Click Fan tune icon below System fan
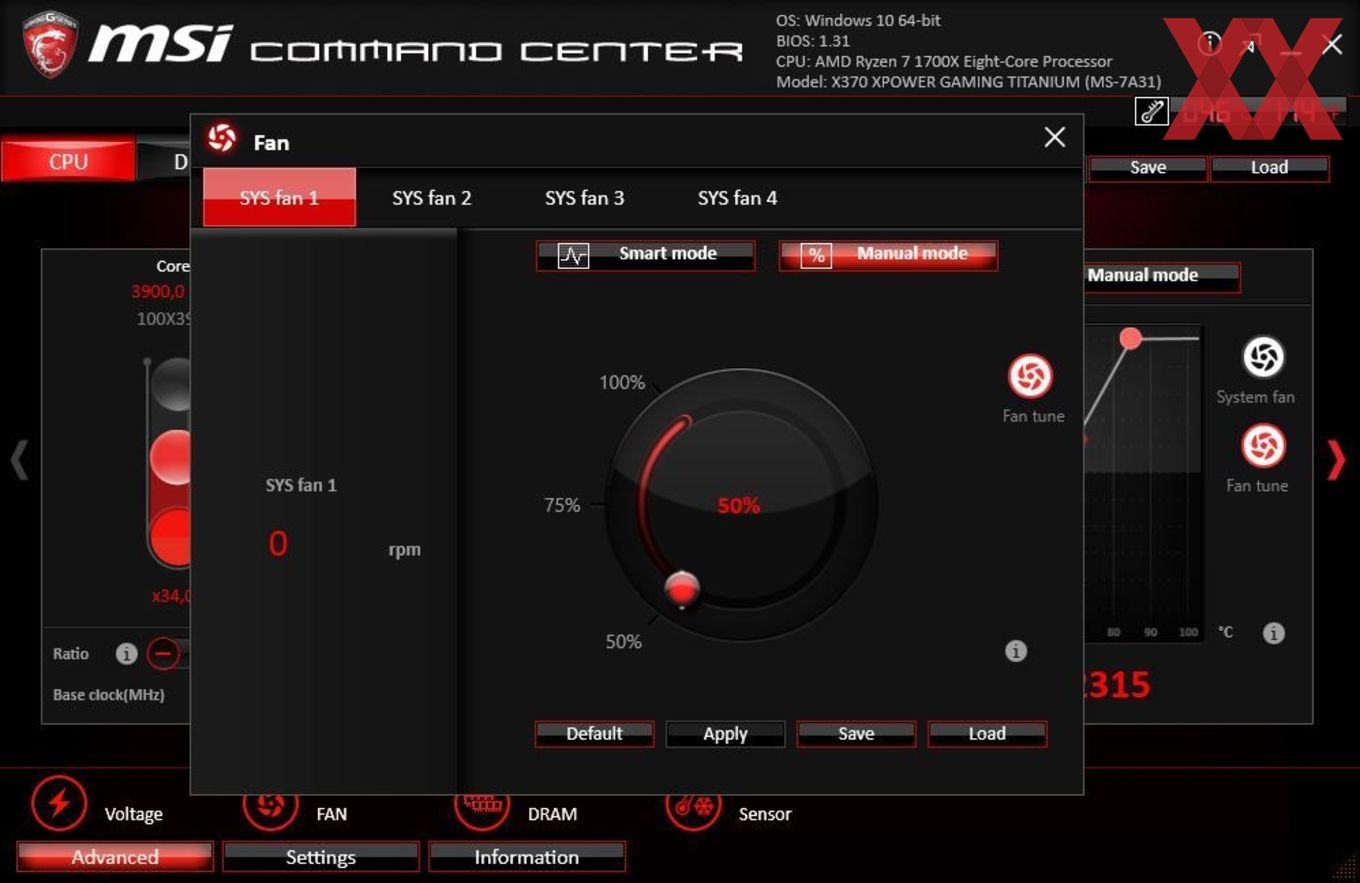This screenshot has width=1360, height=883. point(1263,446)
